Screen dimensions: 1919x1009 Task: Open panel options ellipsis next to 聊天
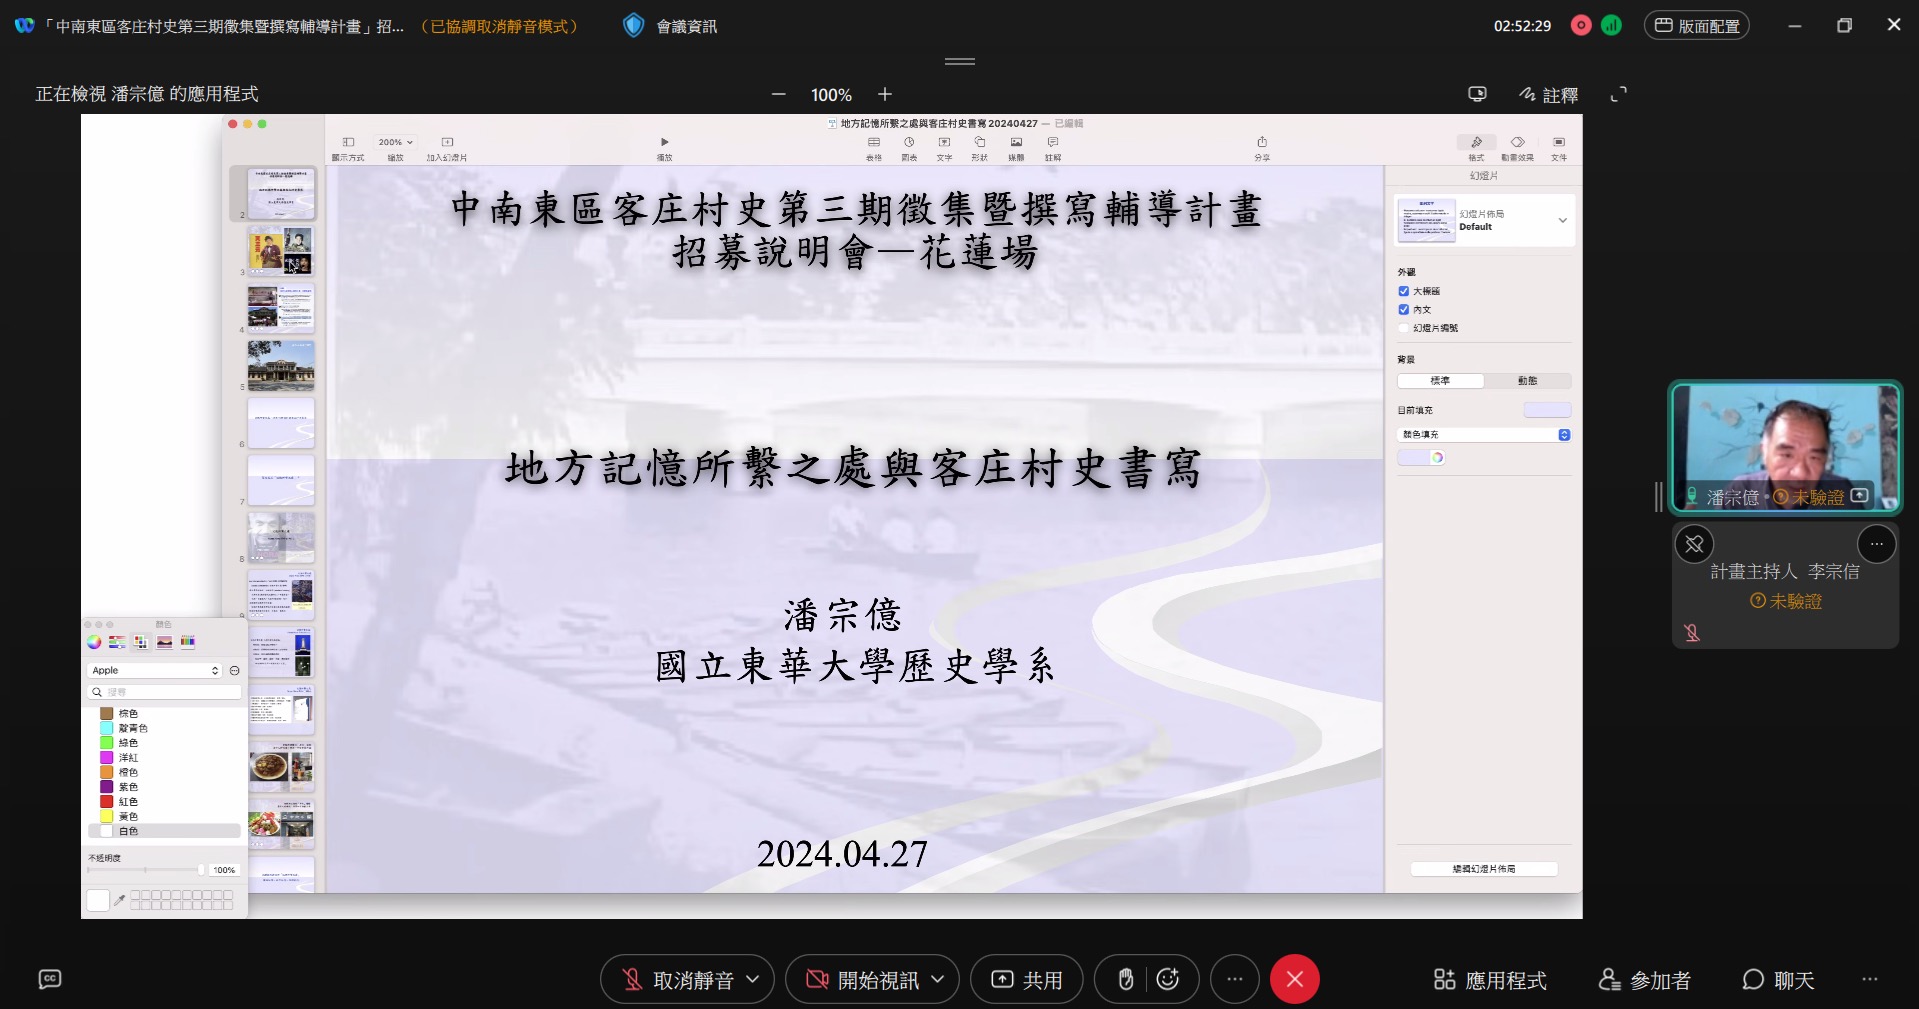pos(1870,980)
